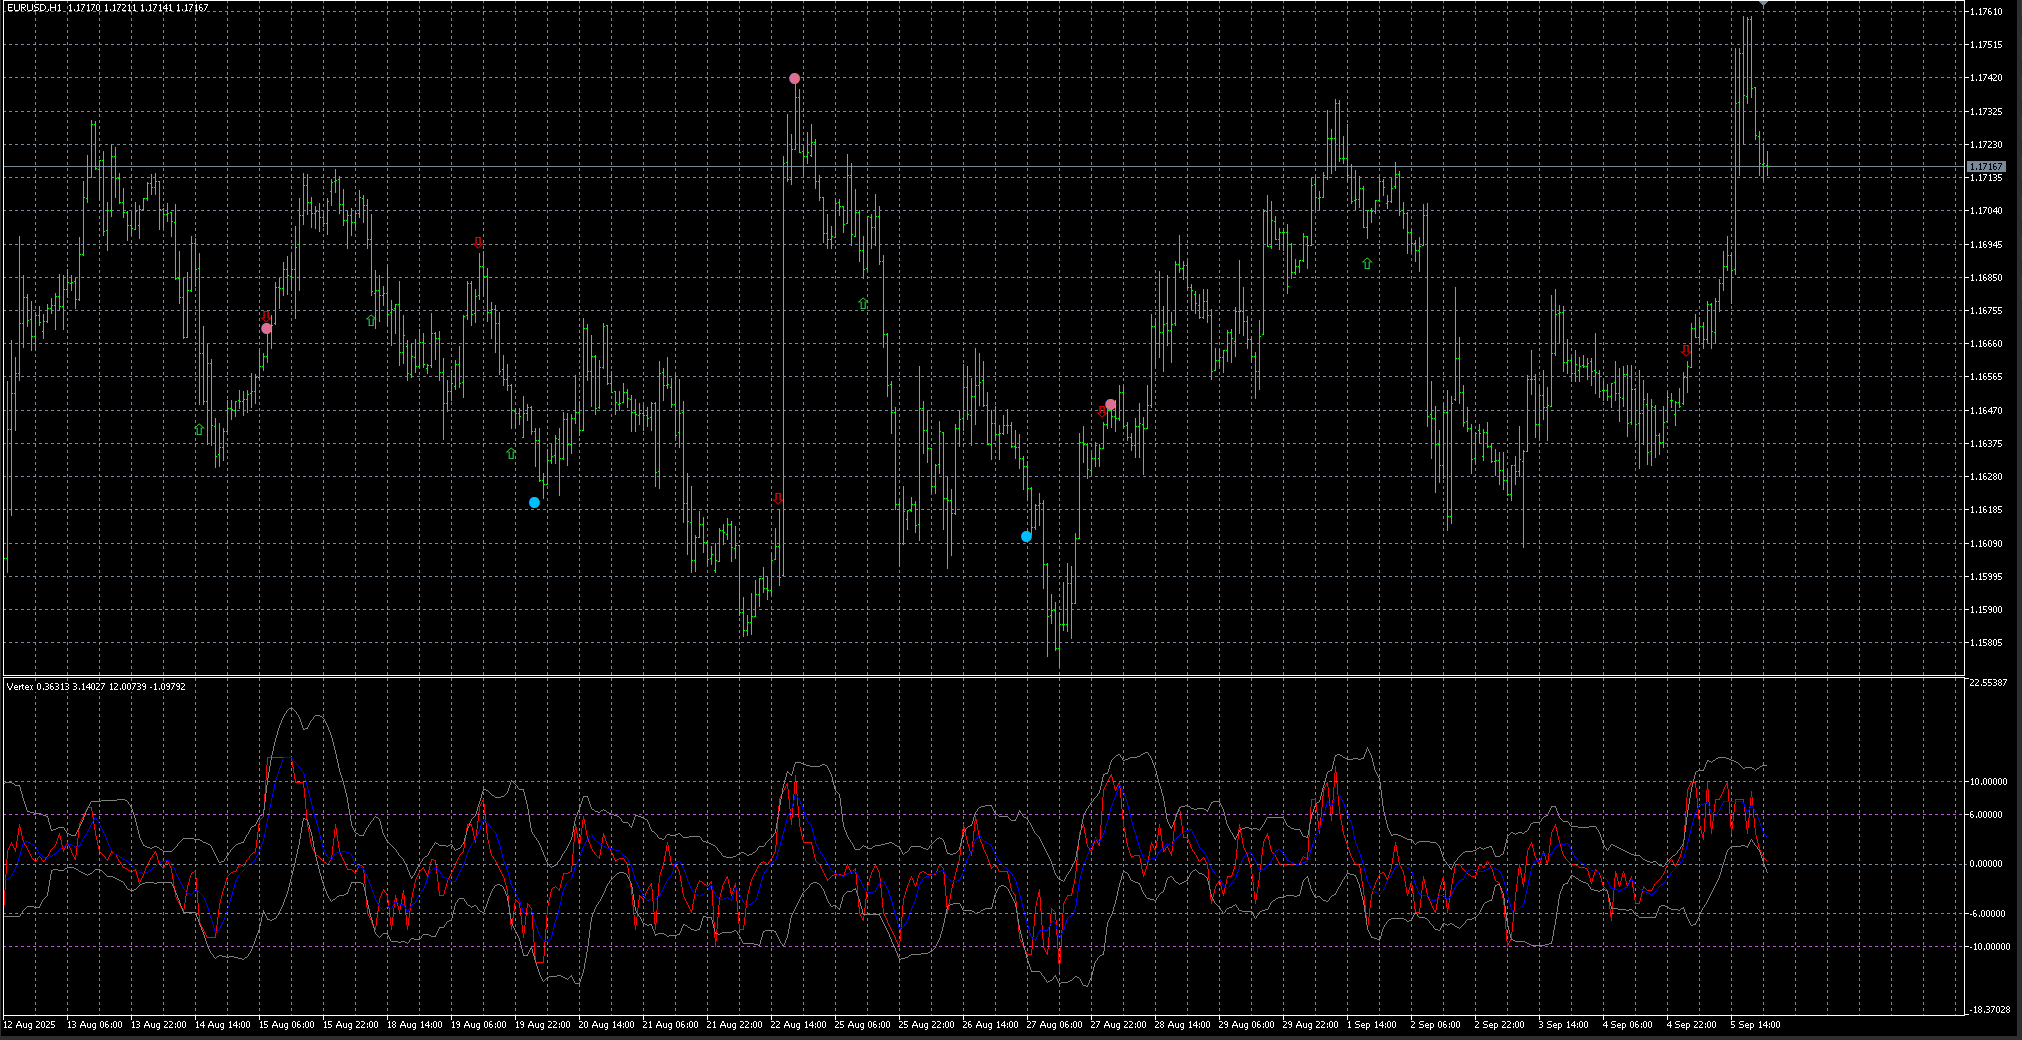Screen dimensions: 2022x1040
Task: Click the 5 Sep 14:00 time label
Action: 1755,1024
